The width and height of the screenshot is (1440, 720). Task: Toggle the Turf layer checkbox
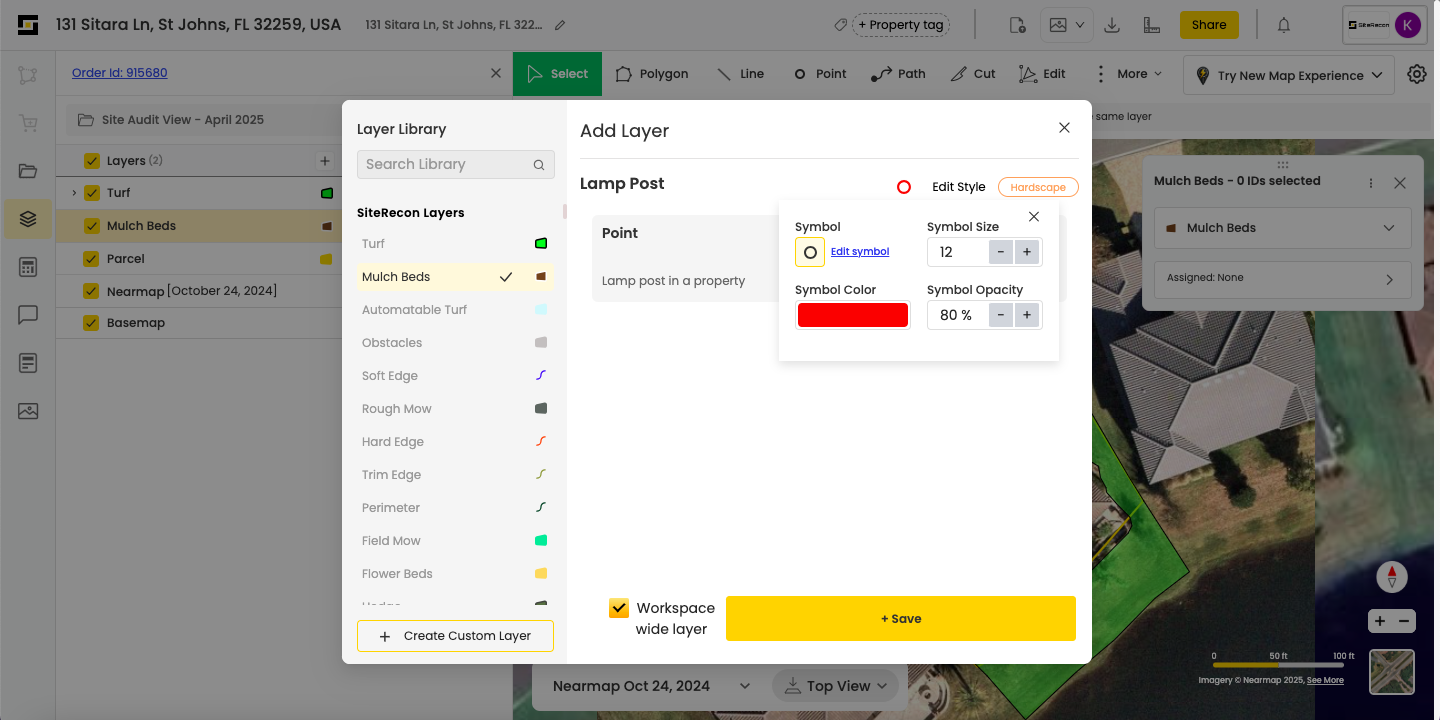(92, 193)
